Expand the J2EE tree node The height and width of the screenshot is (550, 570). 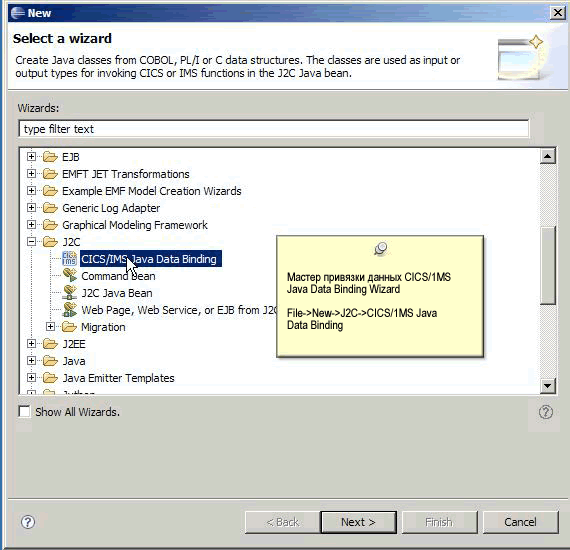pos(32,344)
